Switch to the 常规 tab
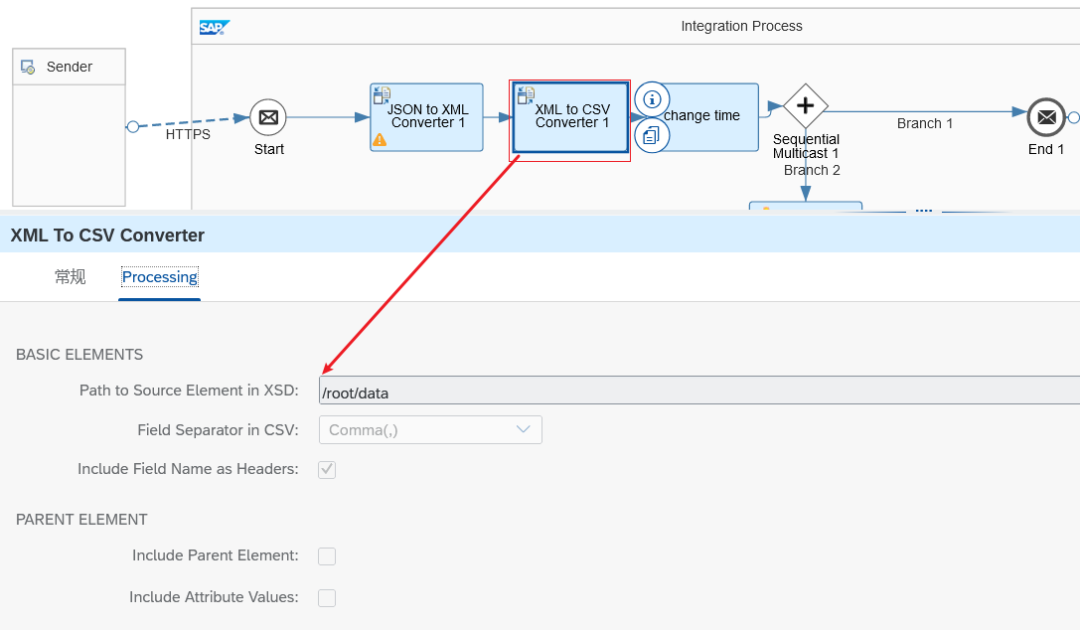Screen dimensions: 1080x630 (x=70, y=277)
